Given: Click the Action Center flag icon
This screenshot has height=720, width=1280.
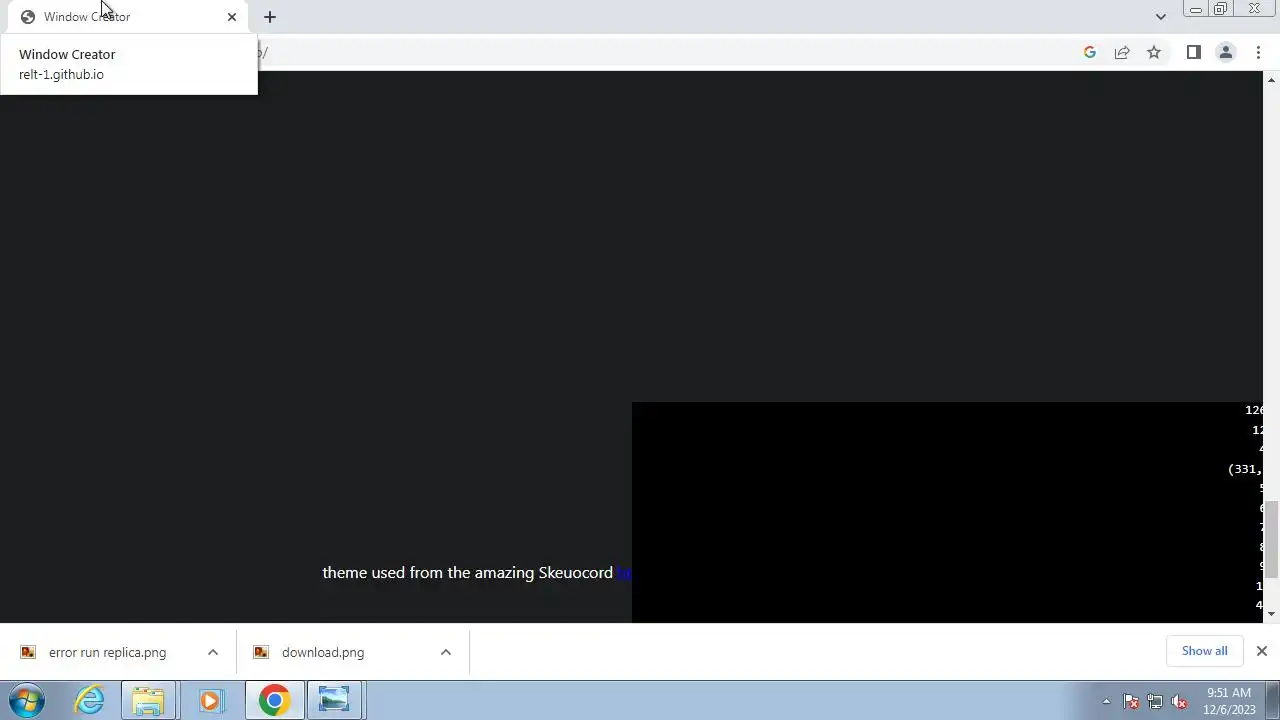Looking at the screenshot, I should coord(1131,701).
